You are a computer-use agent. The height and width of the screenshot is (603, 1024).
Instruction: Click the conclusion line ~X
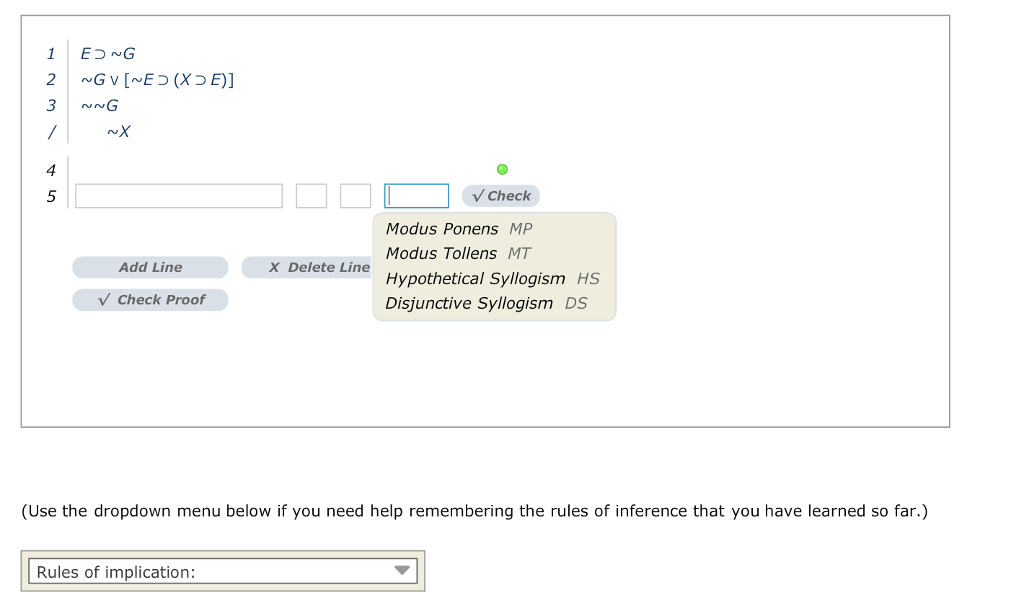point(117,131)
